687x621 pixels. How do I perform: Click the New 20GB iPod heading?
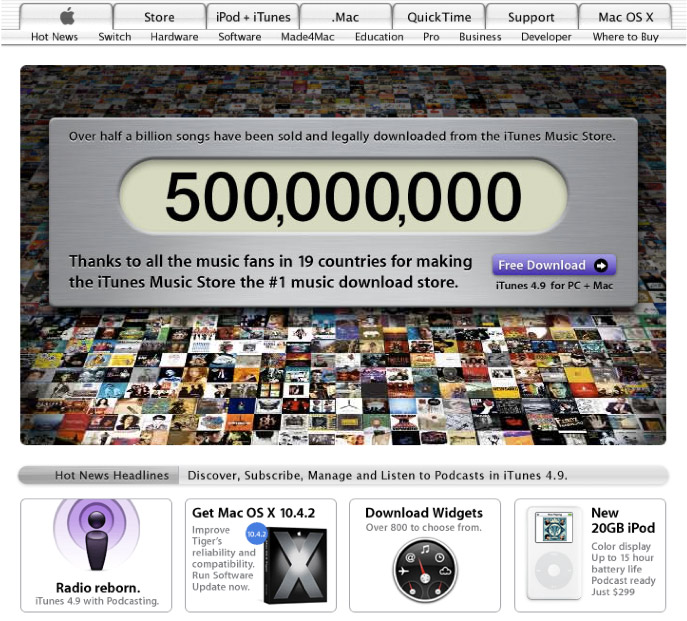pyautogui.click(x=623, y=520)
